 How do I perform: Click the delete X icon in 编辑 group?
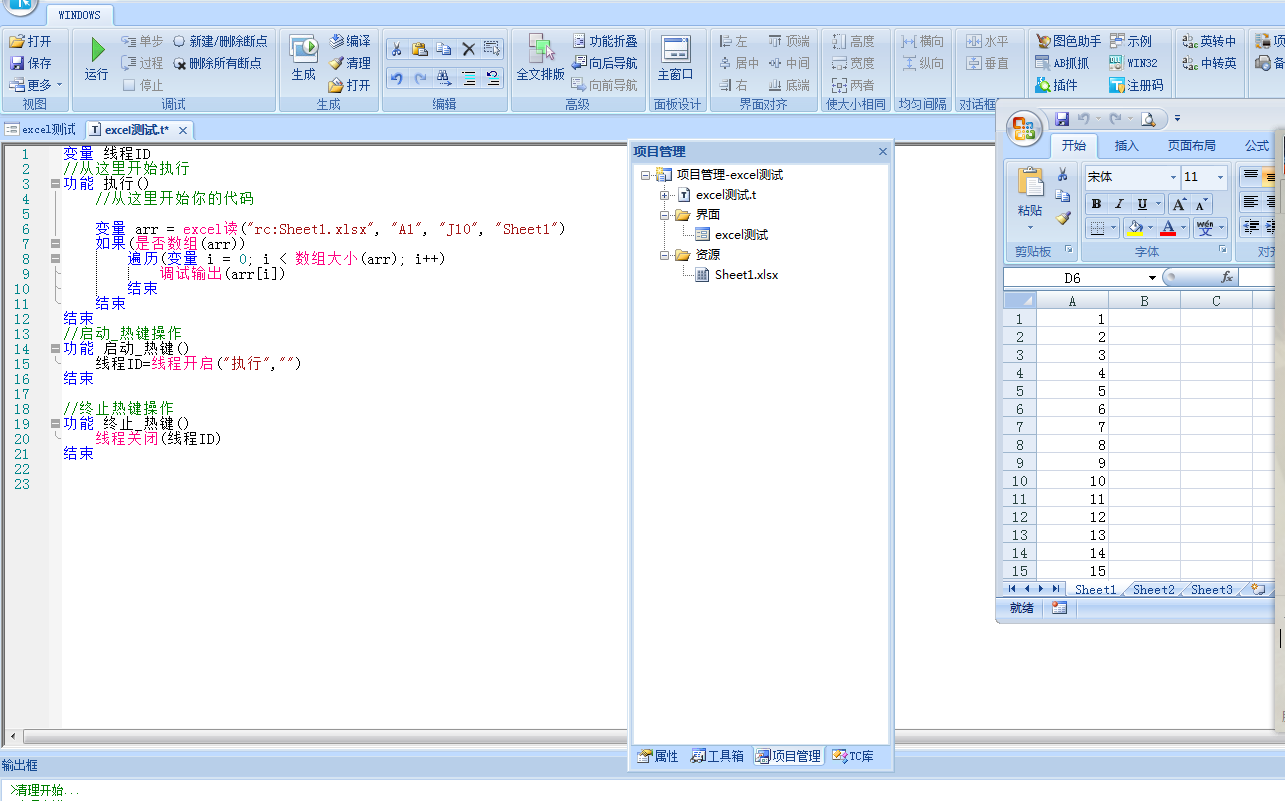468,48
